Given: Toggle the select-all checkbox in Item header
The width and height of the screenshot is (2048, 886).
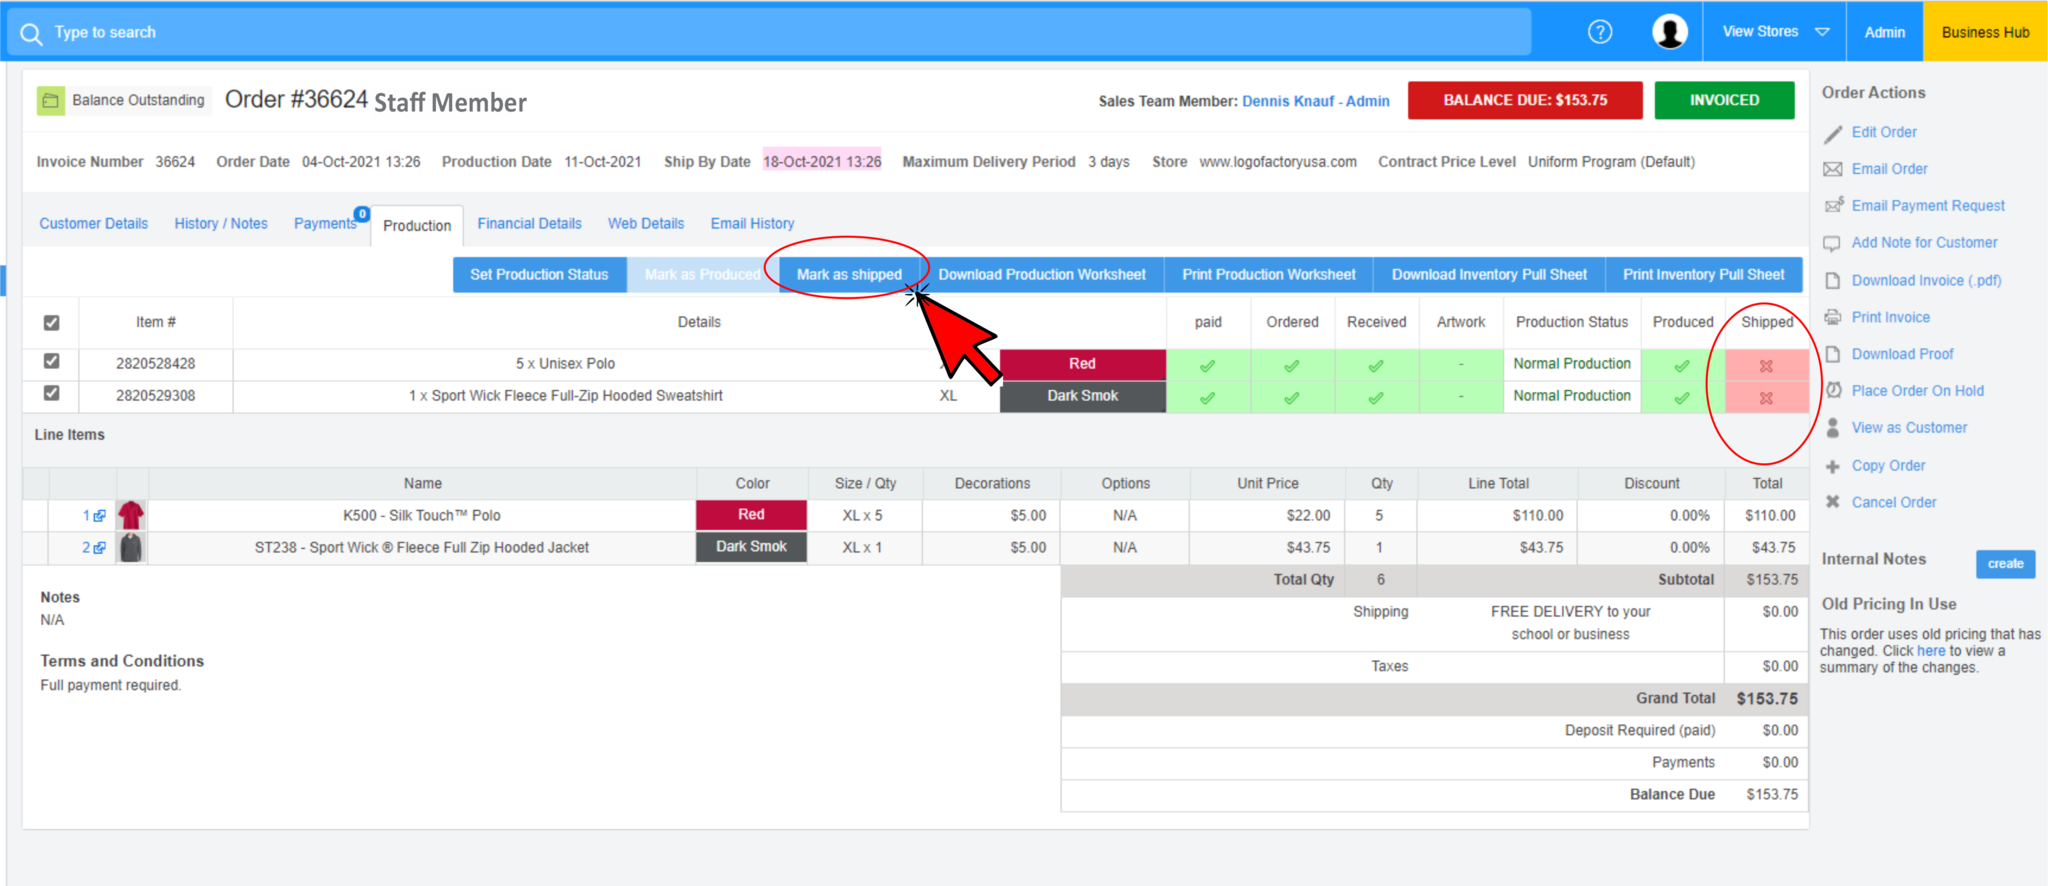Looking at the screenshot, I should click(x=52, y=323).
